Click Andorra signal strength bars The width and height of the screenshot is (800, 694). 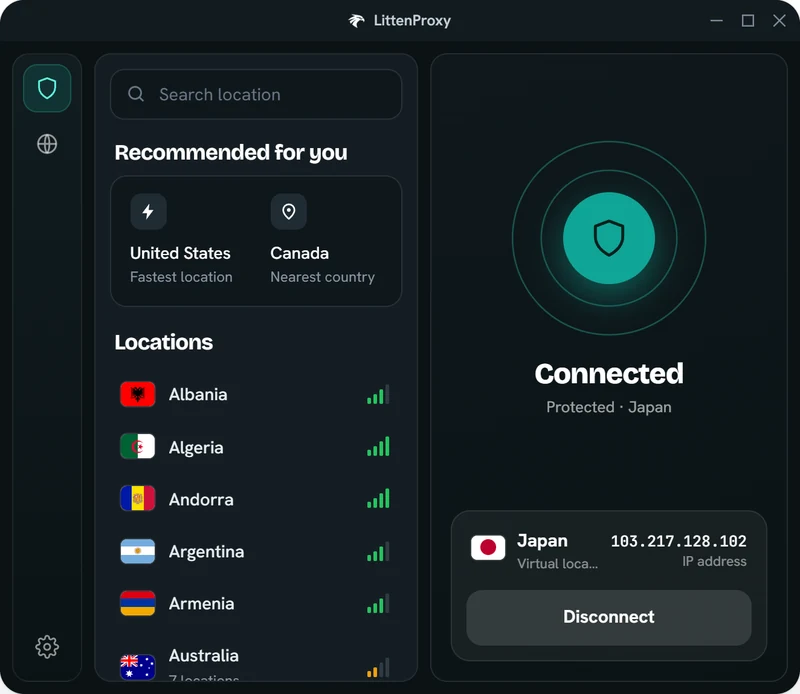(378, 499)
